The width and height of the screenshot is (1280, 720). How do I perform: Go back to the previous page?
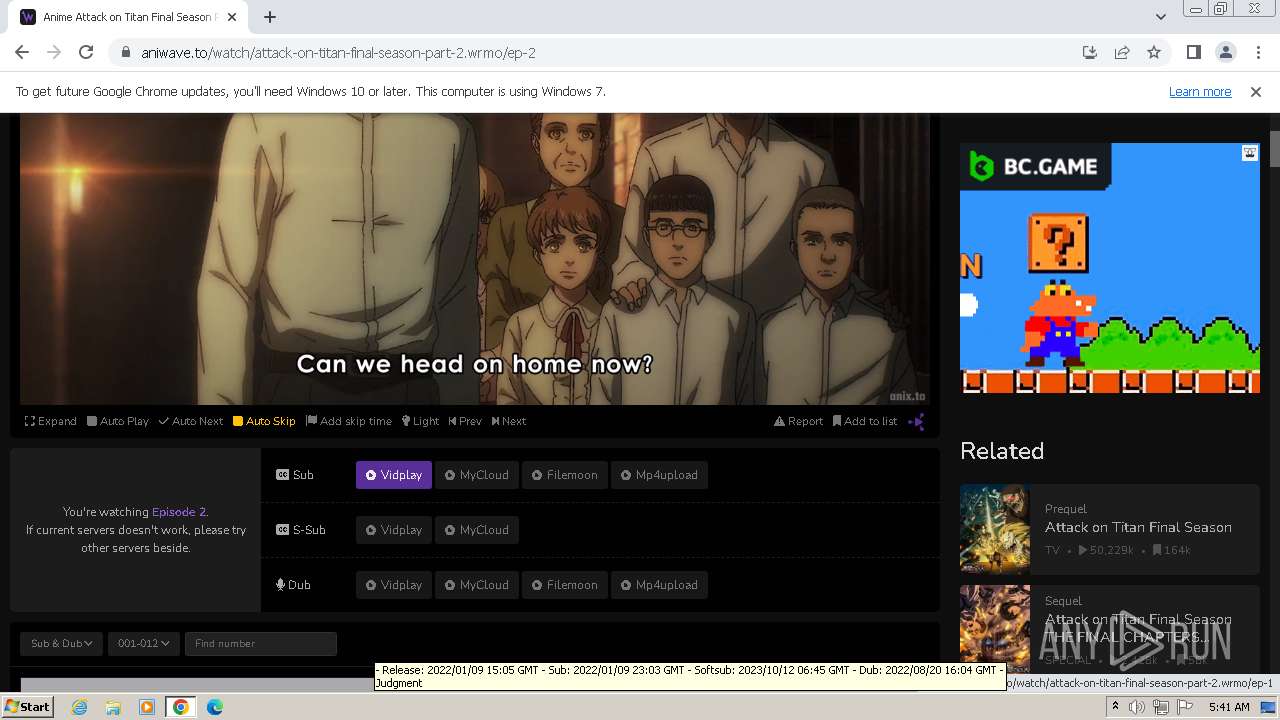22,53
